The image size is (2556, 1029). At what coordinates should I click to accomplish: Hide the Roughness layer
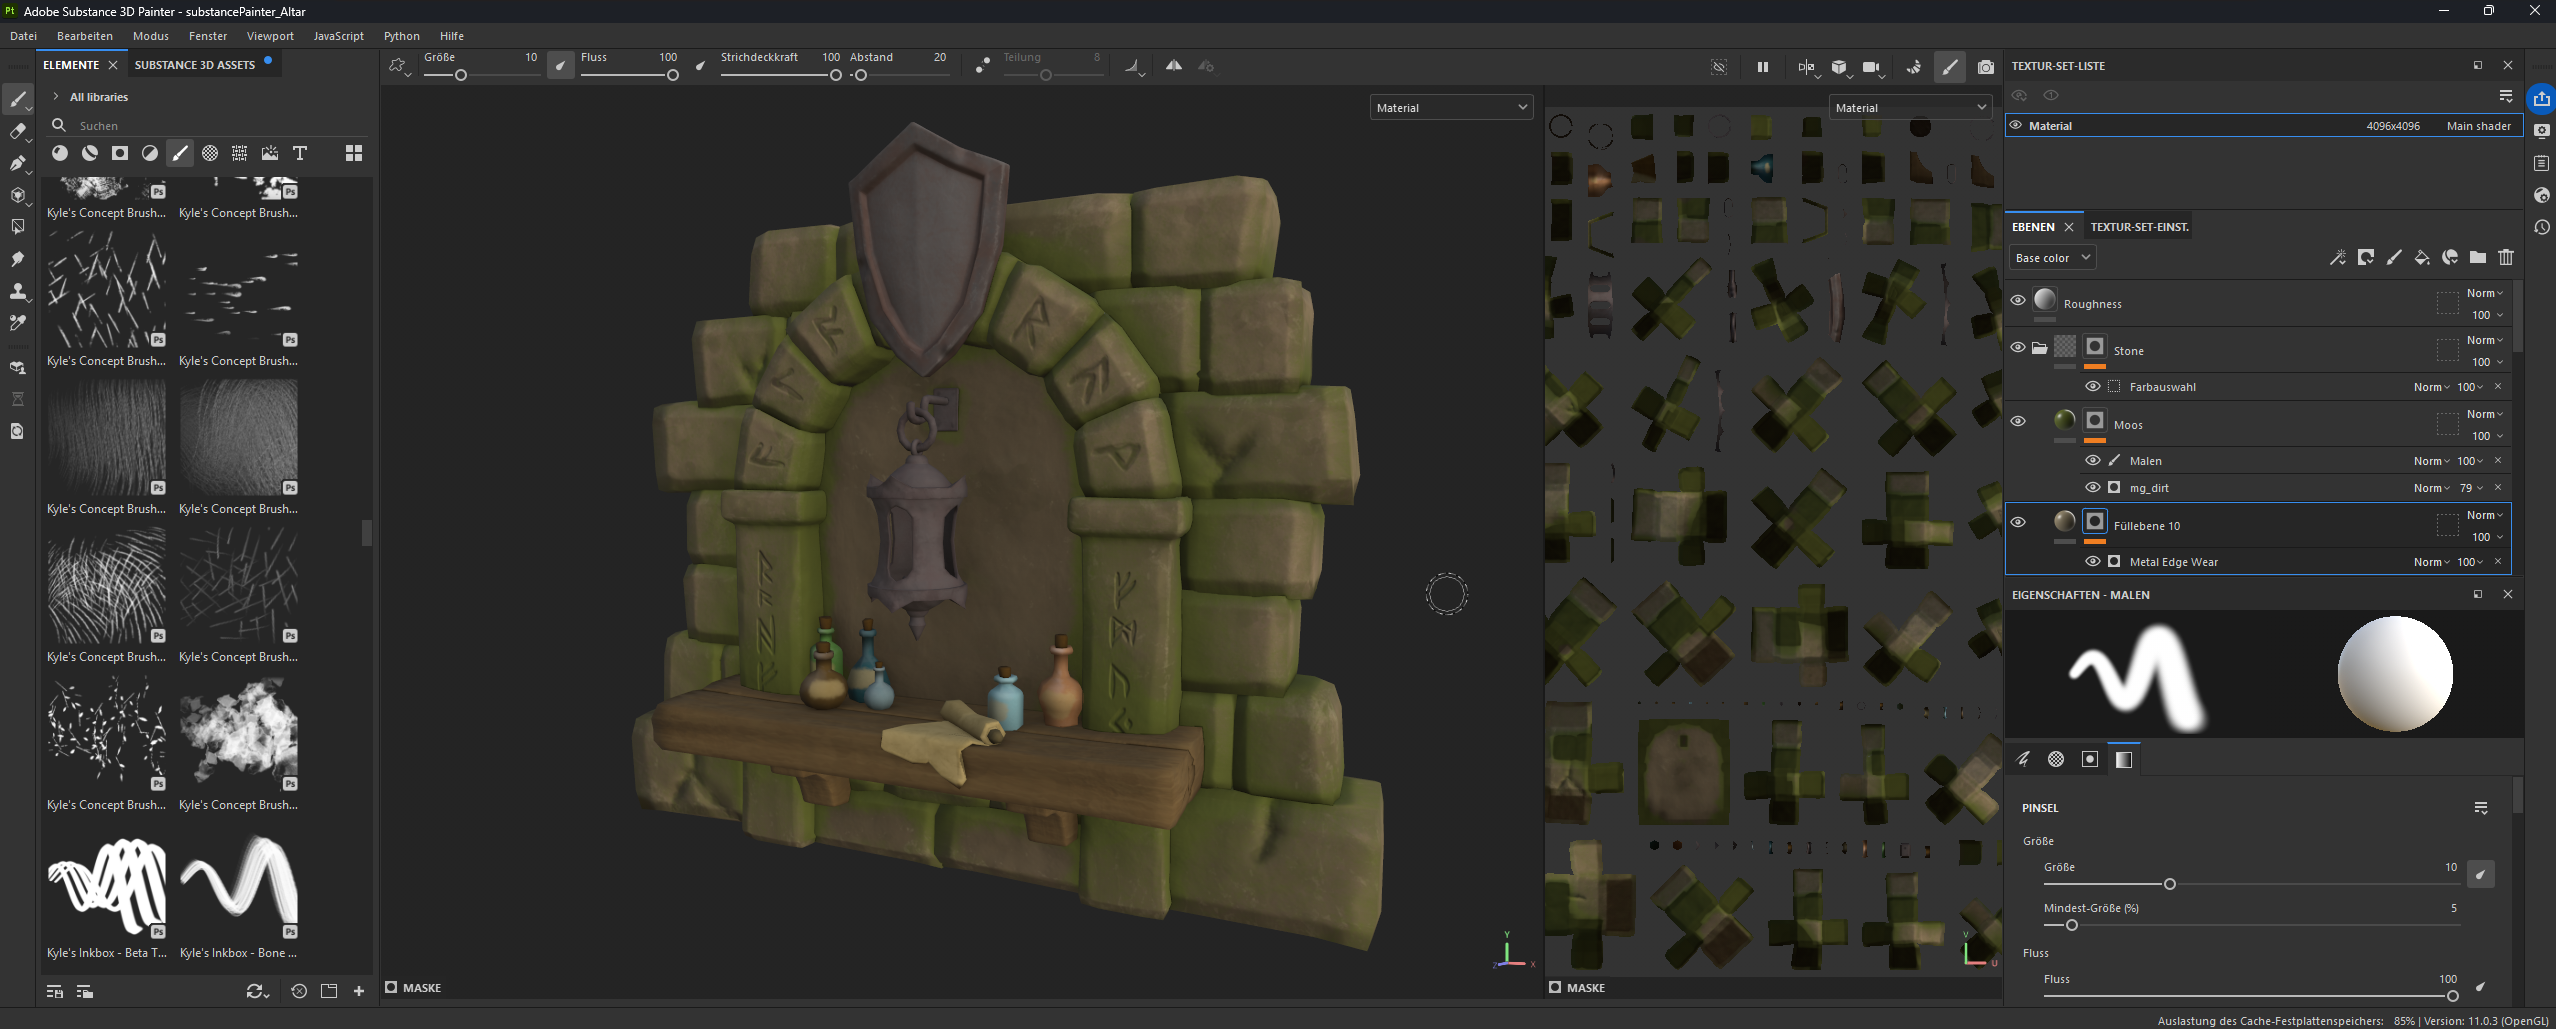(x=2018, y=300)
